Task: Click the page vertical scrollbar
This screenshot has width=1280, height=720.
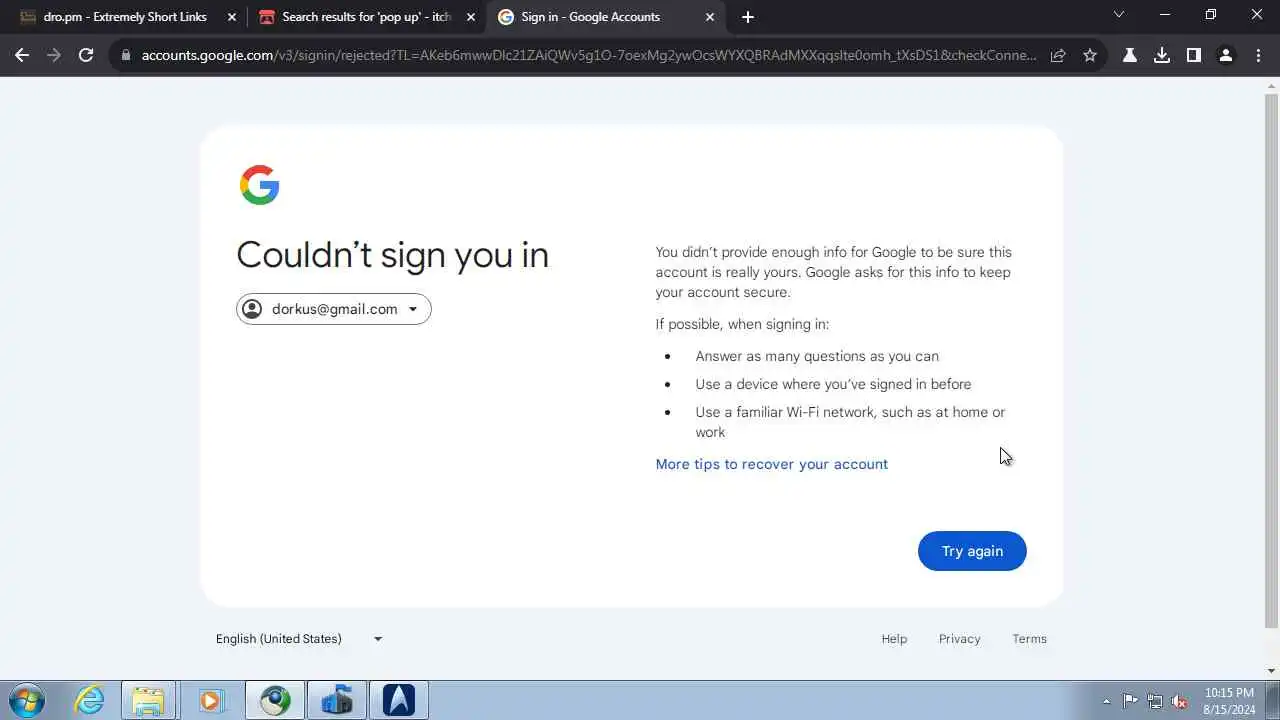Action: (1272, 361)
